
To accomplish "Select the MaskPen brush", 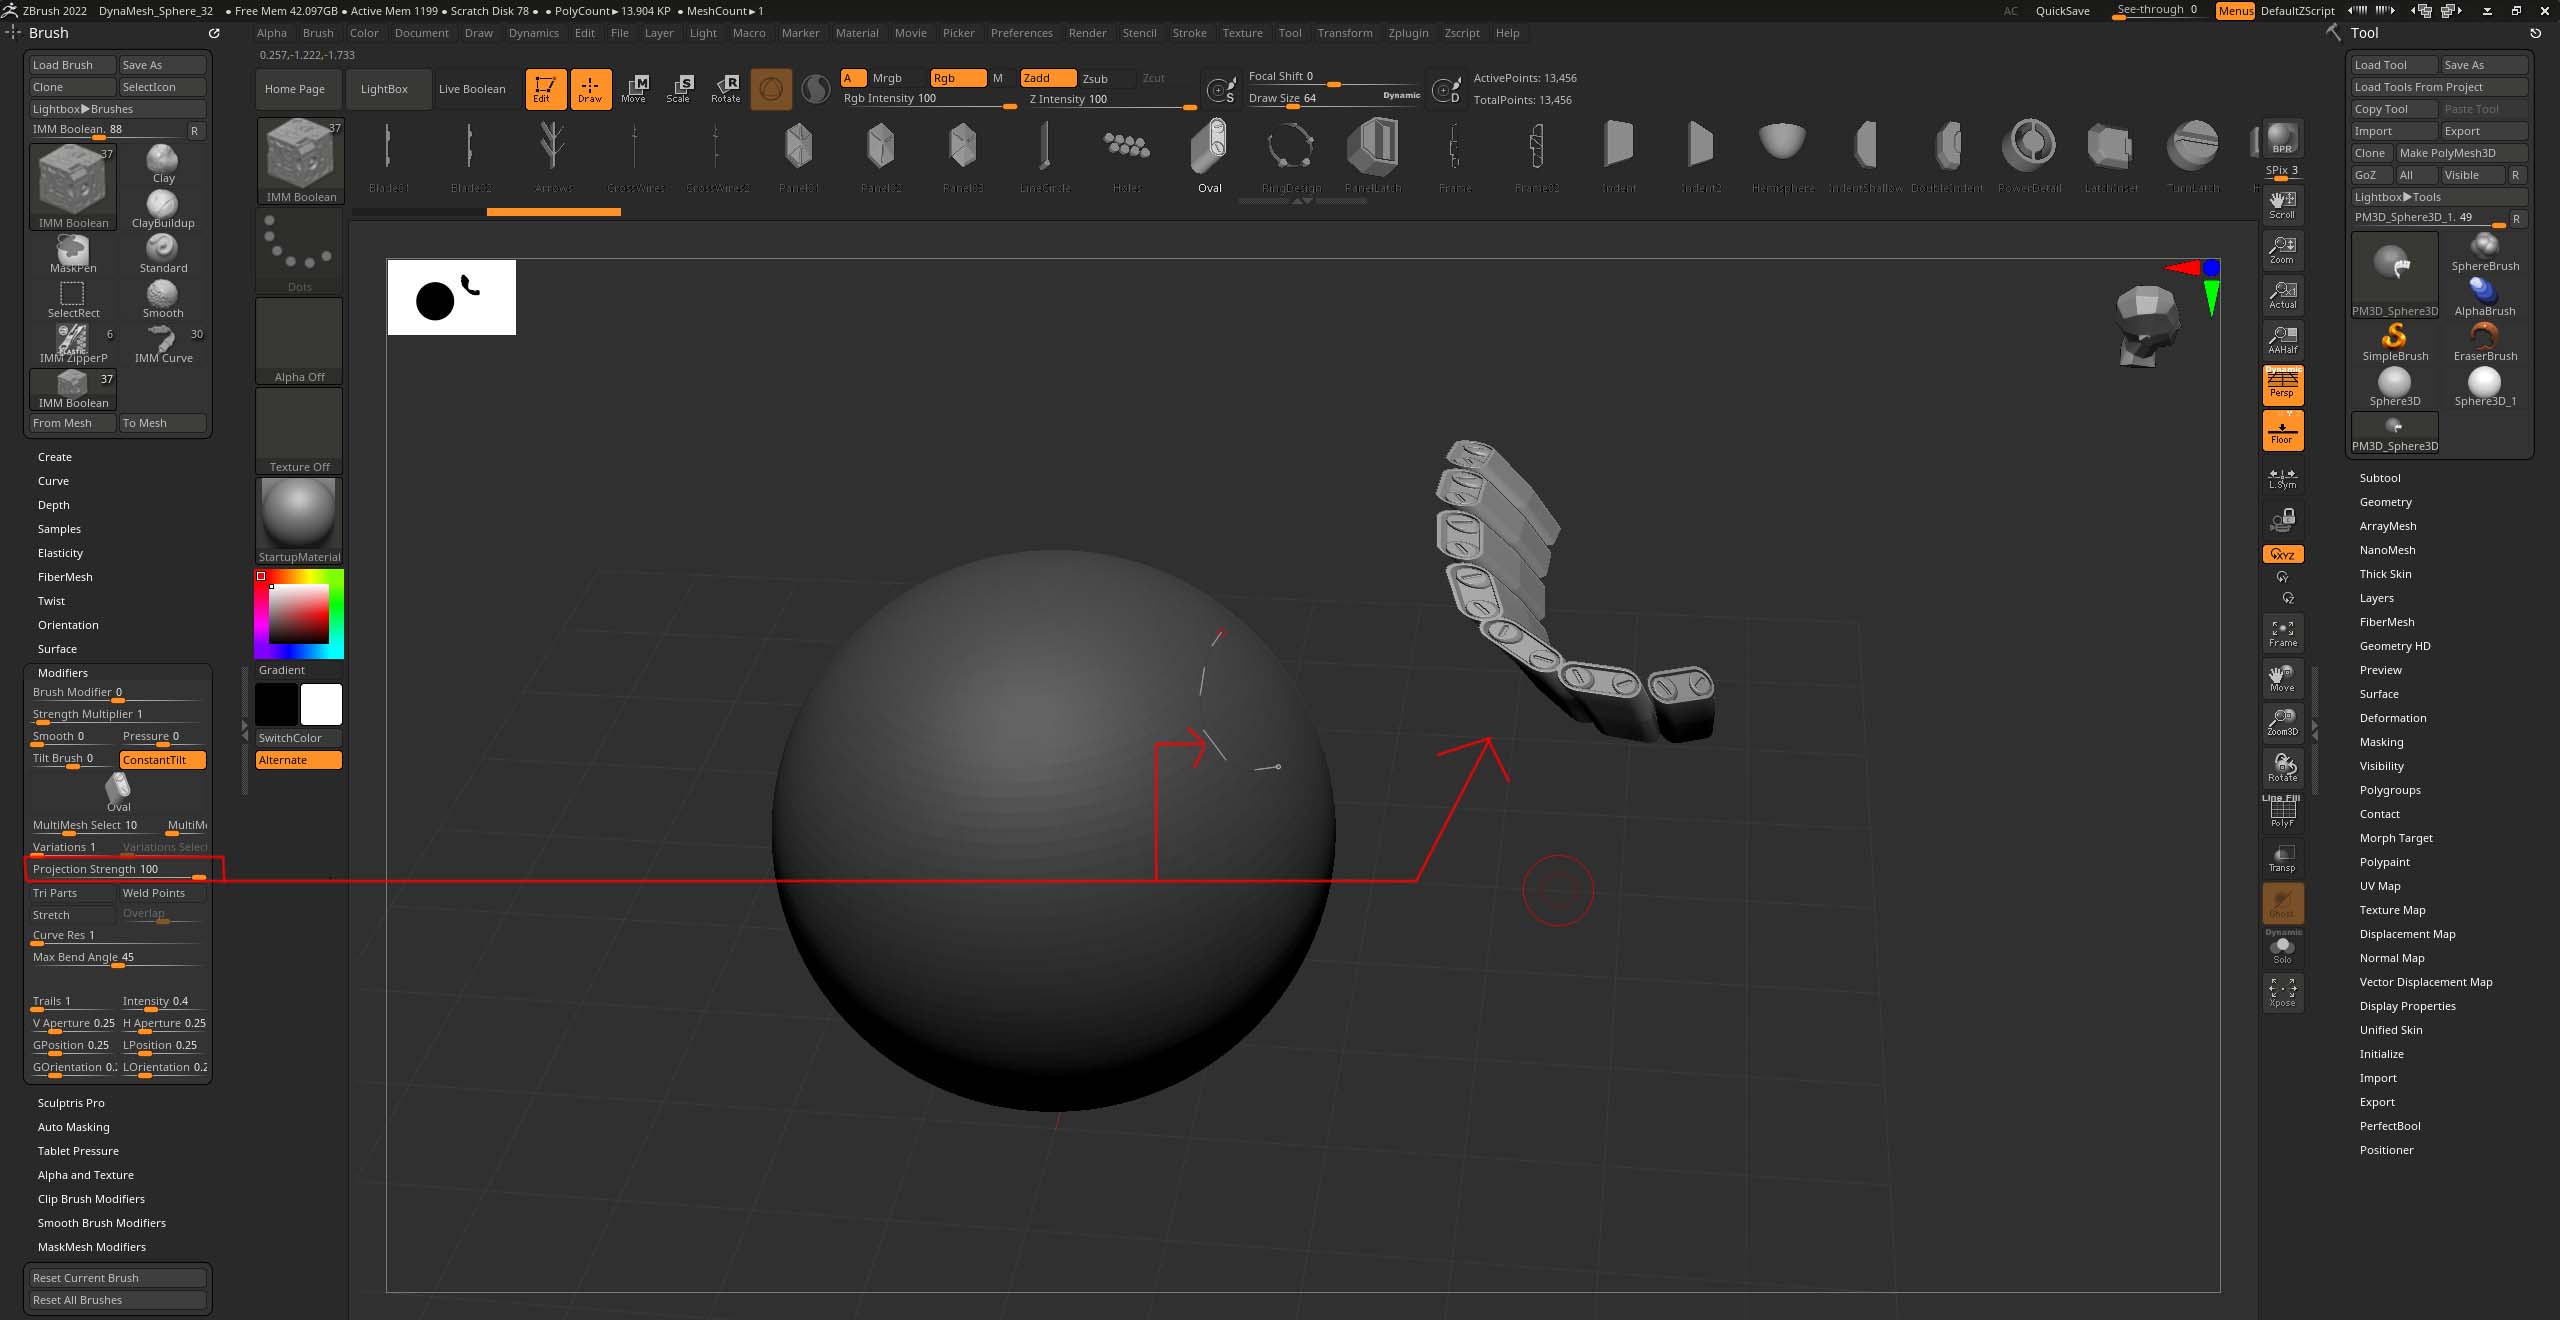I will coord(73,256).
